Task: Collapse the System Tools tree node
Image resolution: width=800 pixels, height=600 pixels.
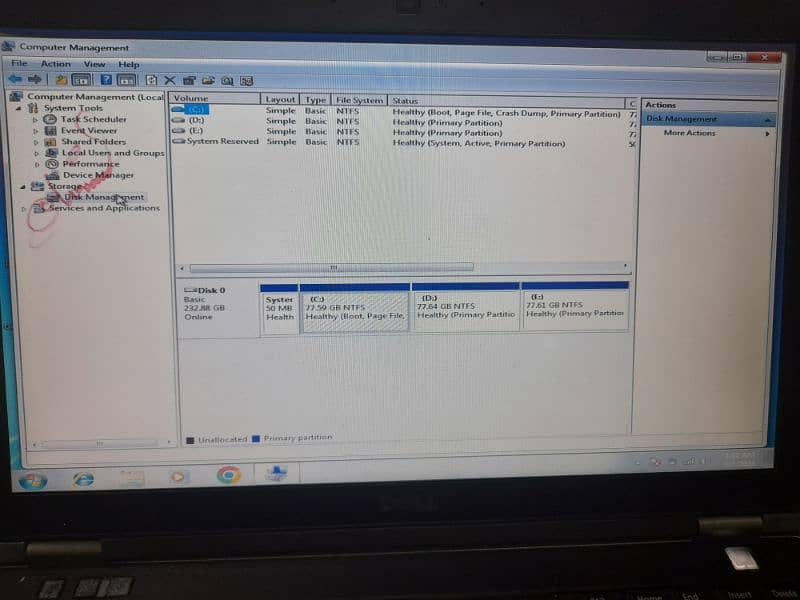Action: point(22,108)
